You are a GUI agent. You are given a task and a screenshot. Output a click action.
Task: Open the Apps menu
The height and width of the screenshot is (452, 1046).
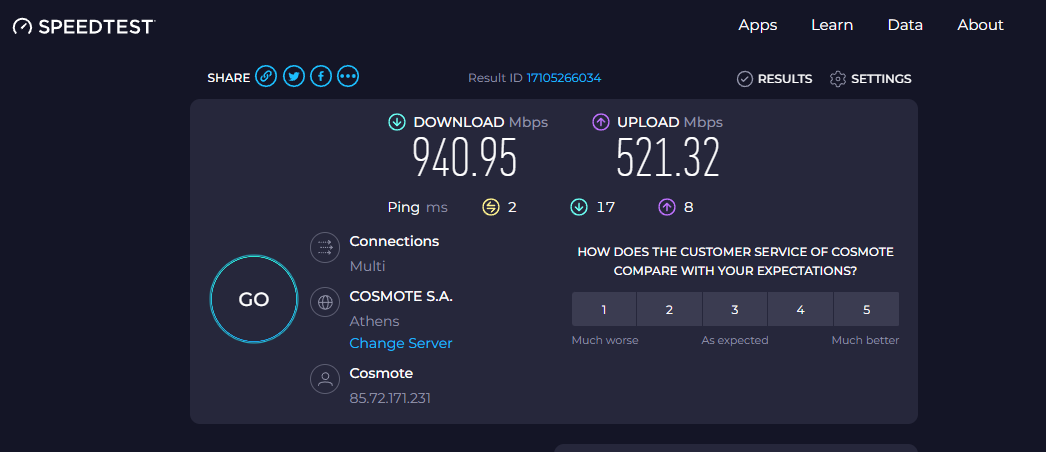tap(758, 25)
